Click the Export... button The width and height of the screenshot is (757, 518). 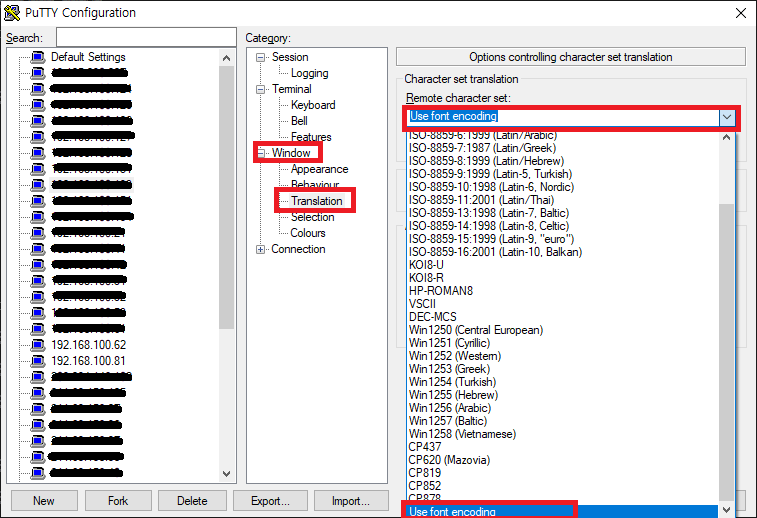pyautogui.click(x=270, y=501)
